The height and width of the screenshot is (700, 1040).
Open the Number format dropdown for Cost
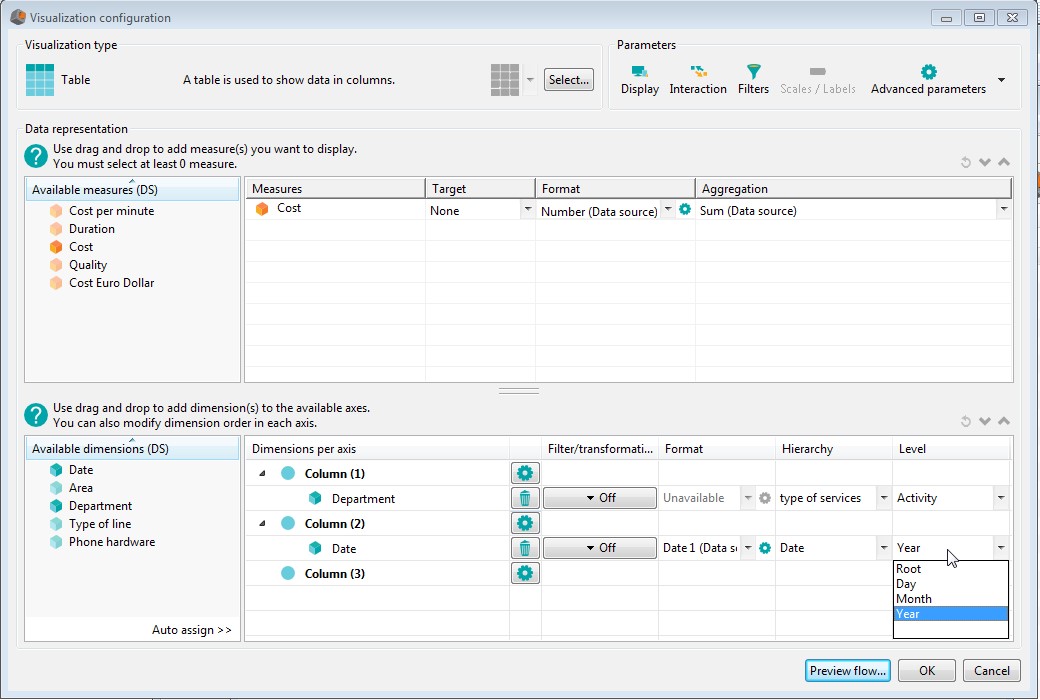click(668, 210)
